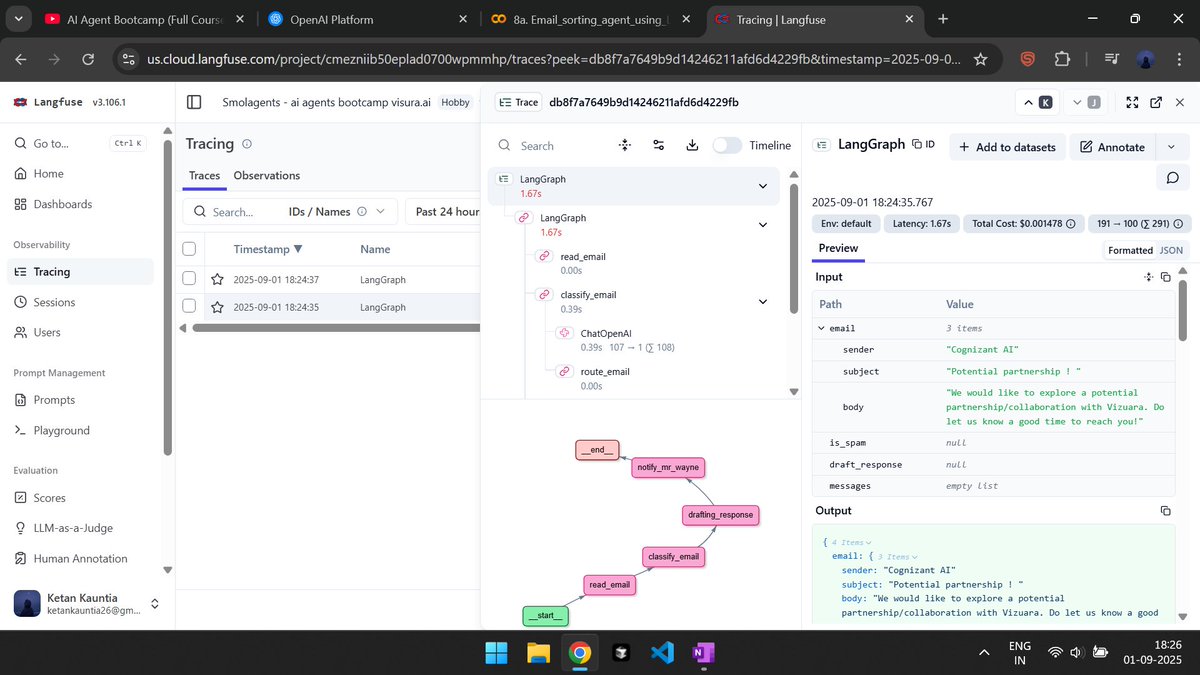1200x675 pixels.
Task: Toggle the Timeline switch
Action: (727, 145)
